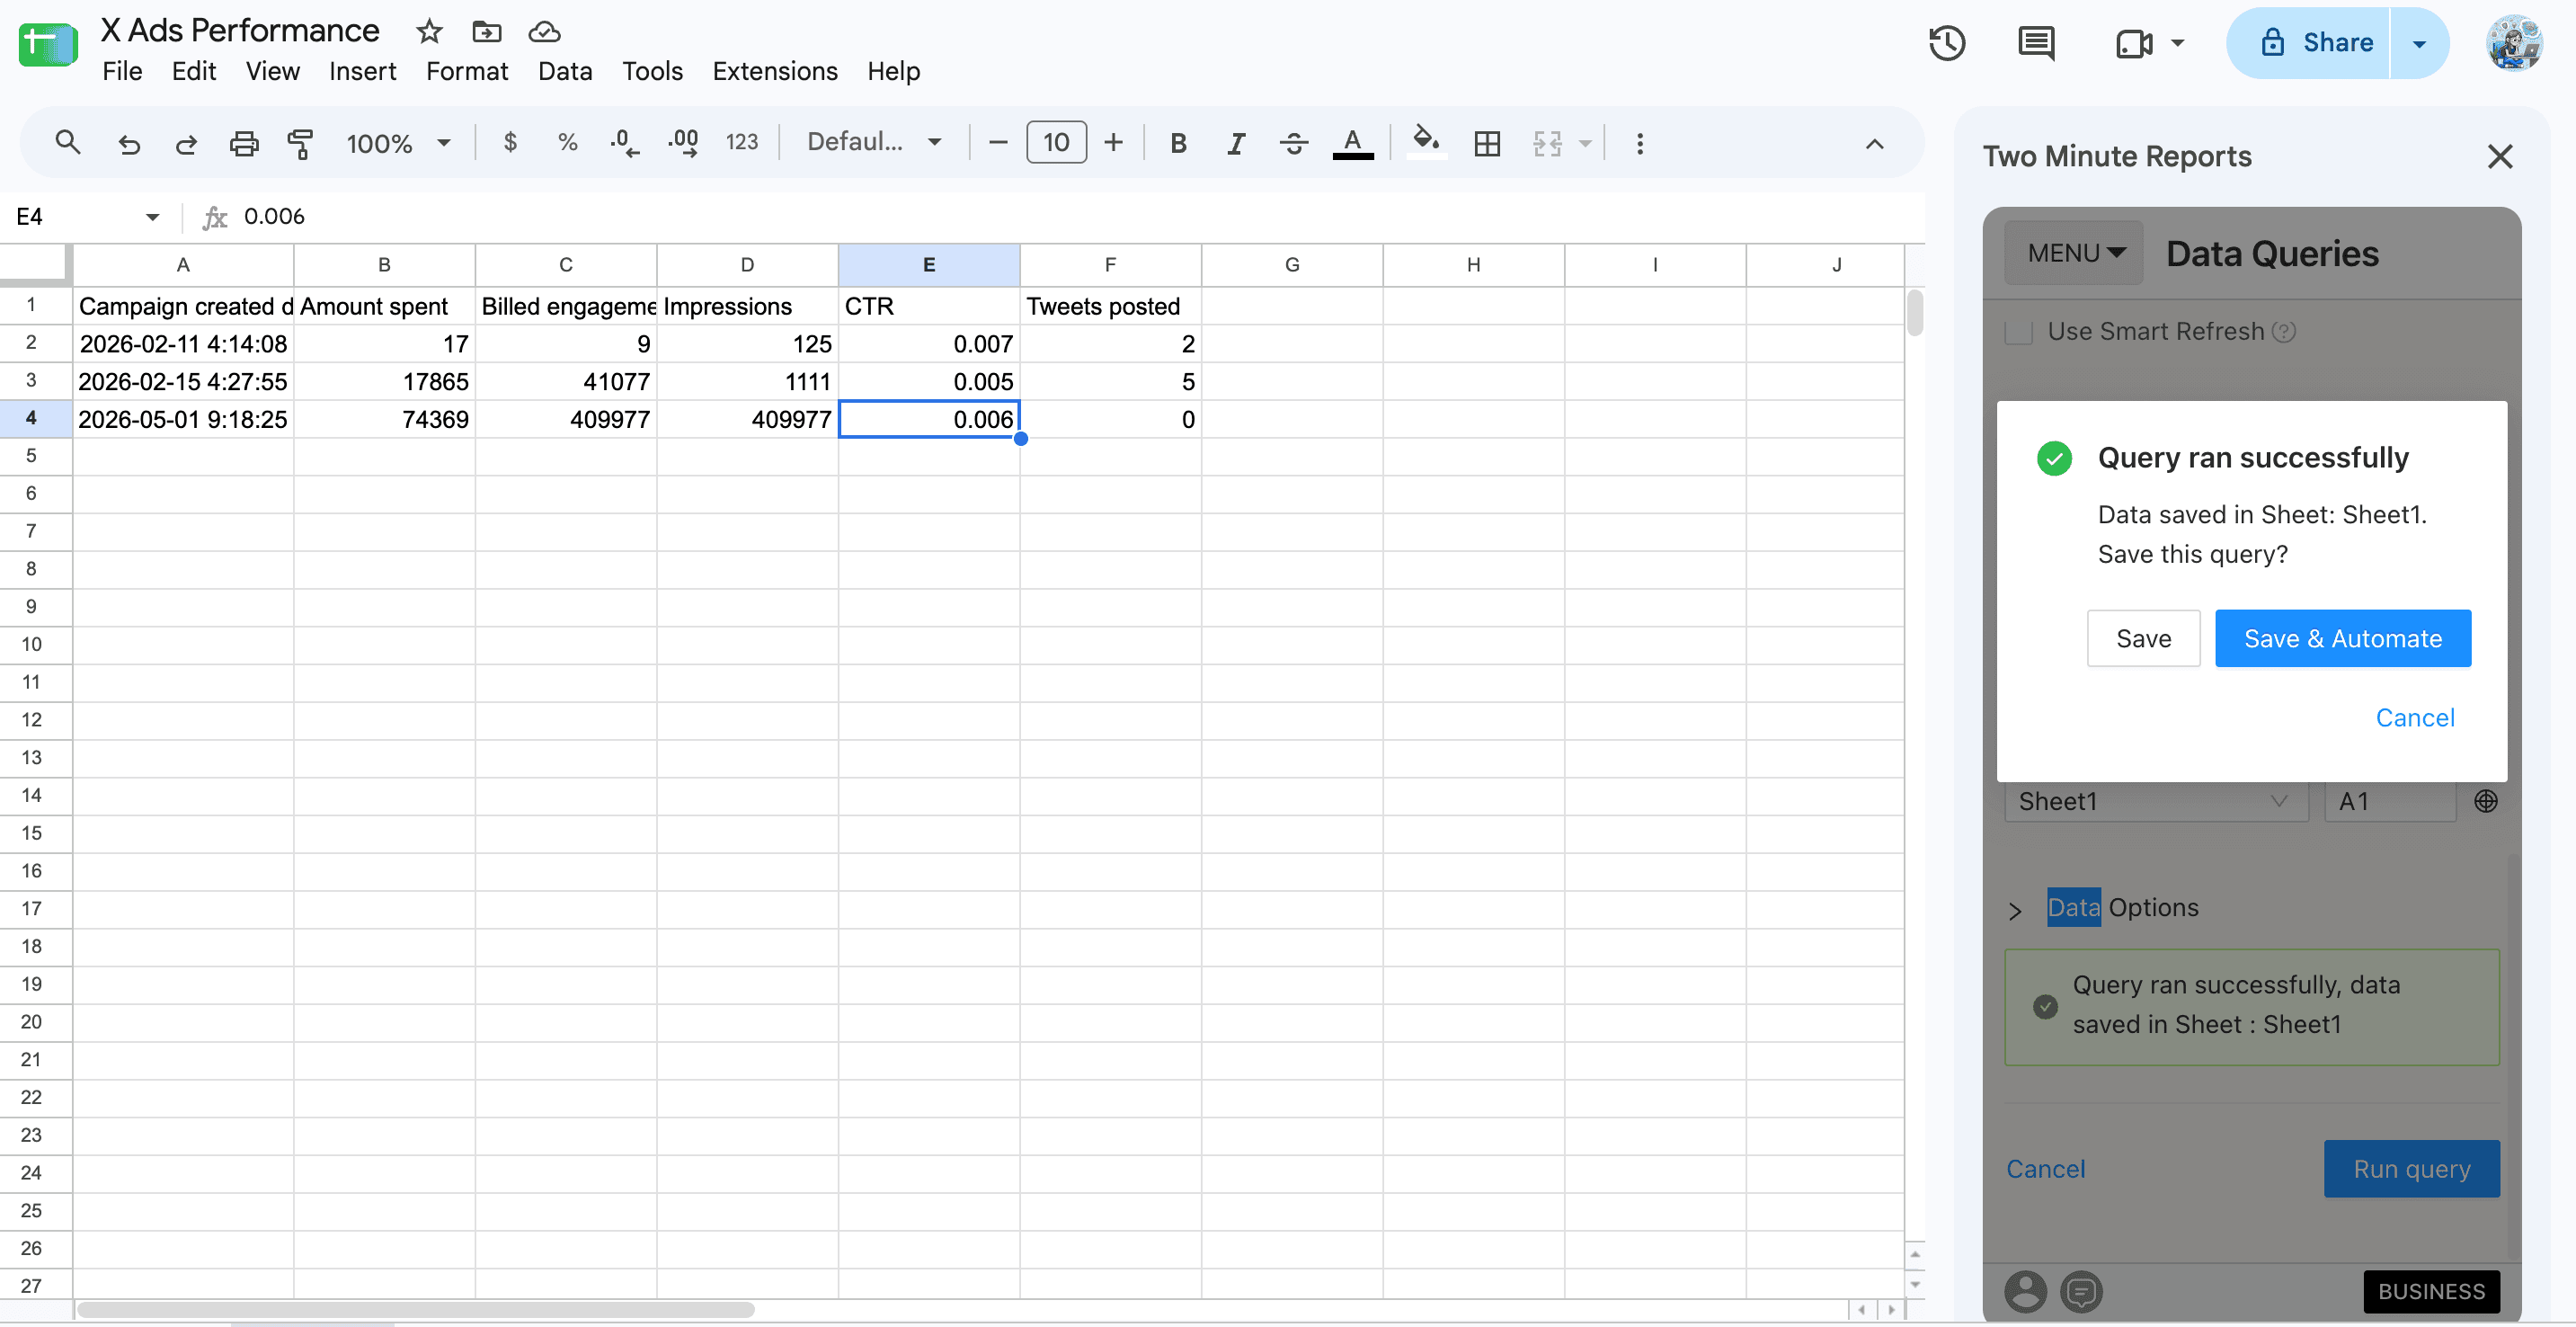Image resolution: width=2576 pixels, height=1327 pixels.
Task: Open the Sheet1 destination dropdown
Action: pyautogui.click(x=2155, y=801)
